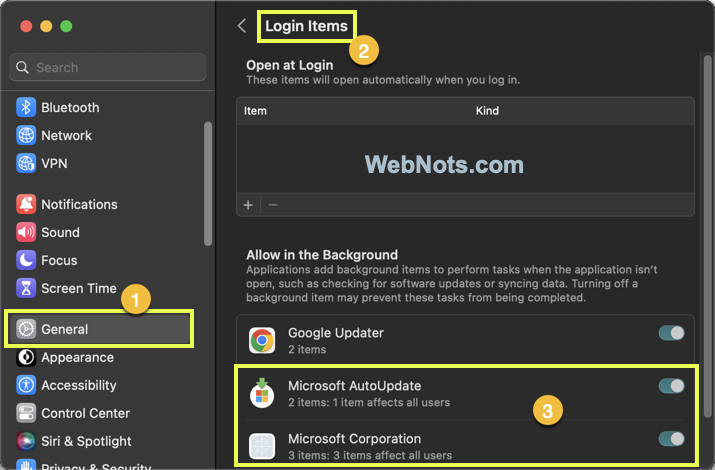Image resolution: width=715 pixels, height=470 pixels.
Task: Select Screen Time hourglass icon
Action: pyautogui.click(x=26, y=288)
